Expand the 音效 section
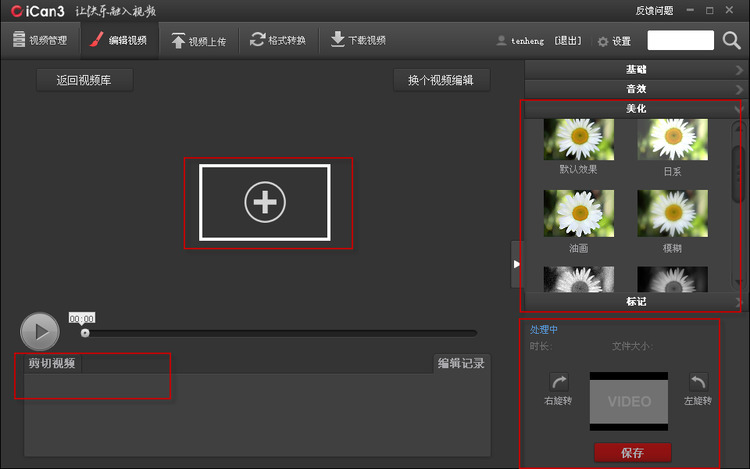750x469 pixels. click(x=634, y=89)
